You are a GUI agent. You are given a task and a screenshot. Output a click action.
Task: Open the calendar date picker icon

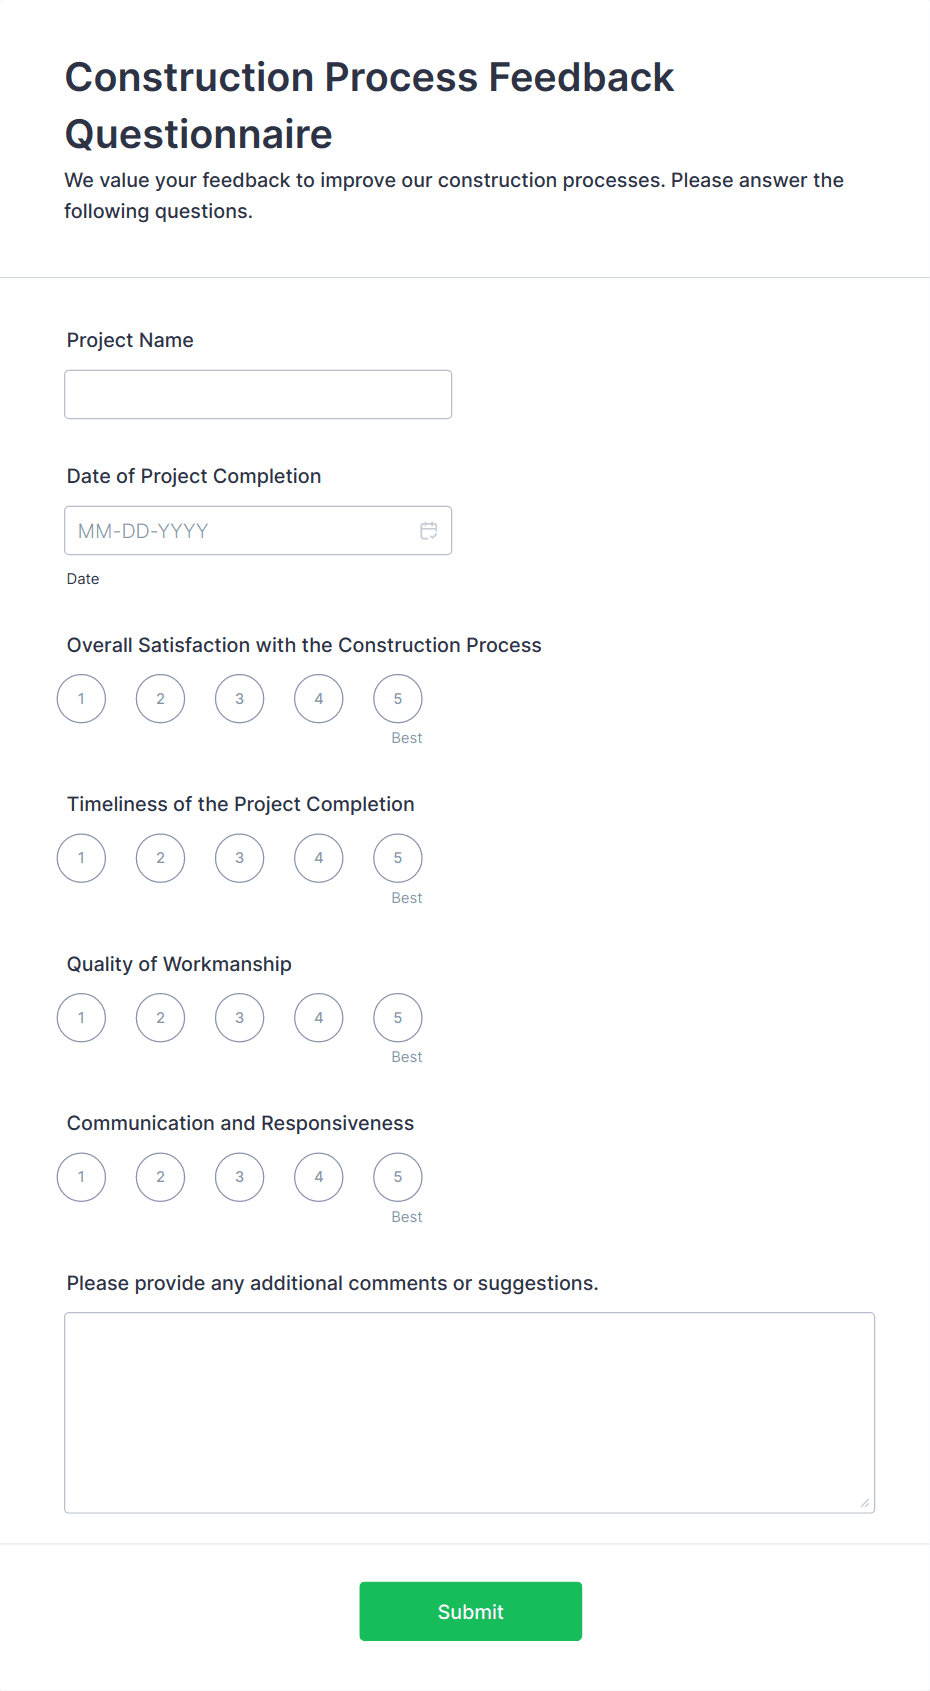point(429,531)
